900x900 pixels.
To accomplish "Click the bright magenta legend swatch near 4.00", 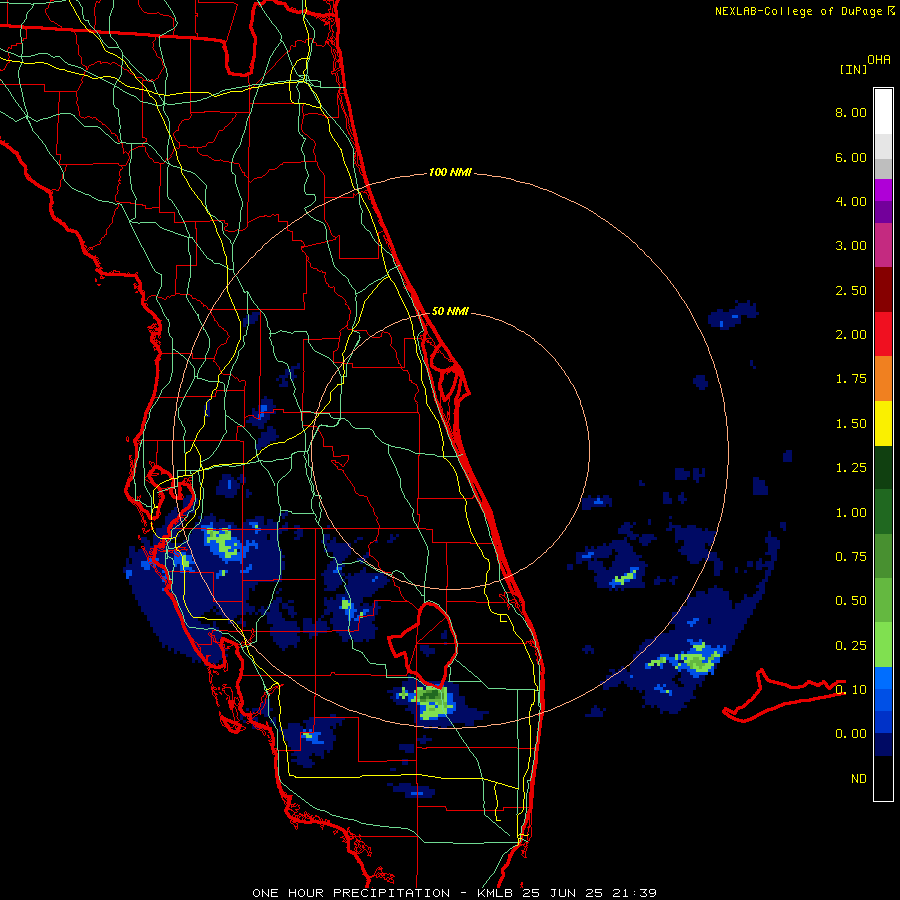I will click(x=883, y=189).
